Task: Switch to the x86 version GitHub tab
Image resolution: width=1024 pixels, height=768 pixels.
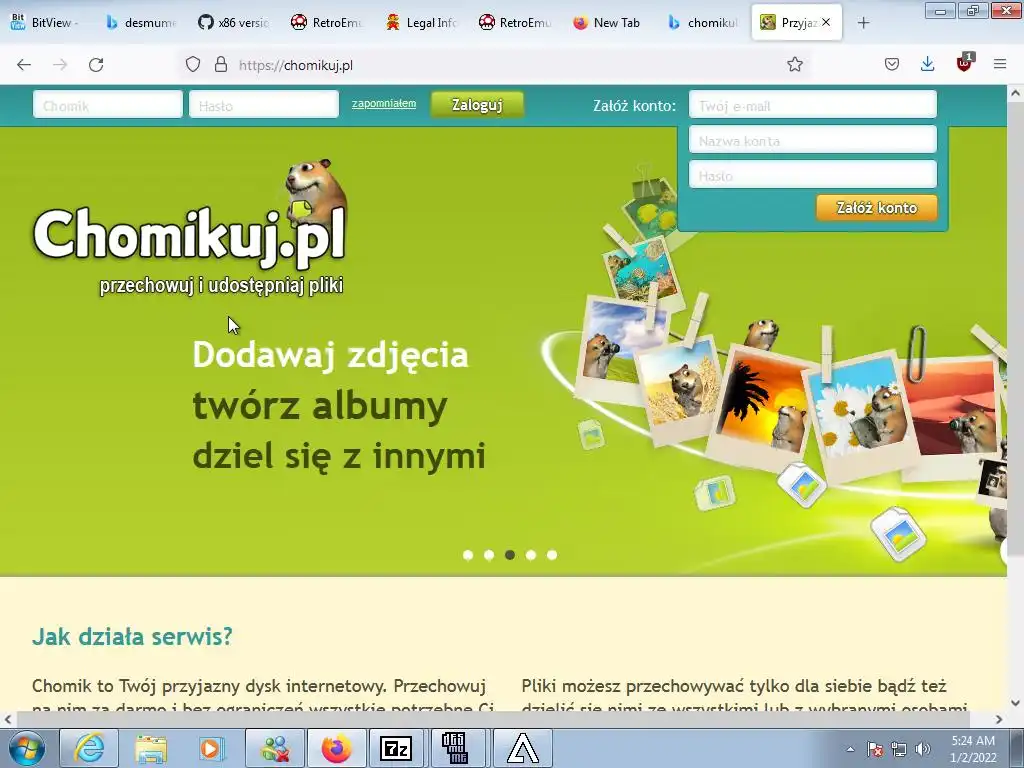Action: [x=235, y=23]
